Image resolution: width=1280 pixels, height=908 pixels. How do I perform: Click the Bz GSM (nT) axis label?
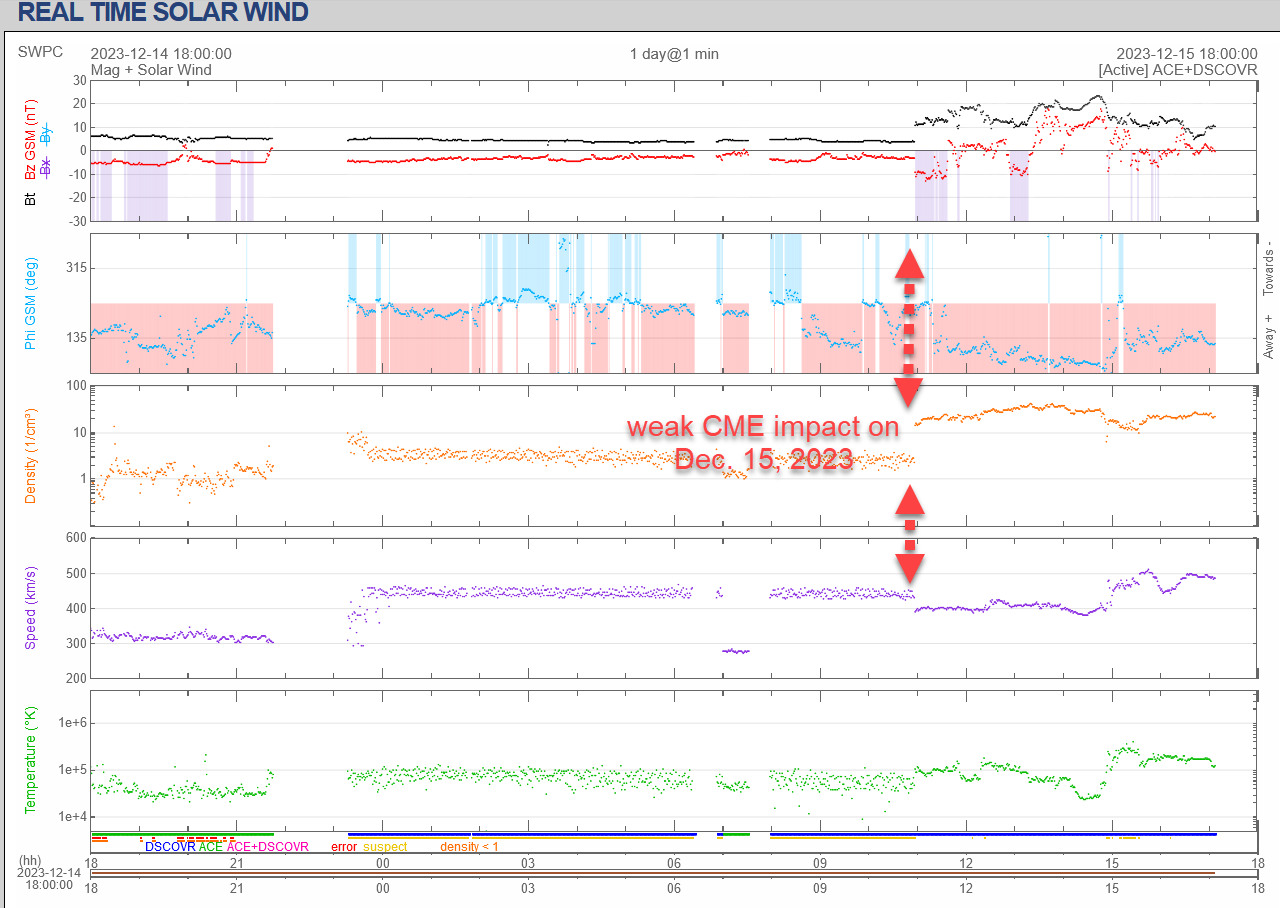(x=30, y=138)
